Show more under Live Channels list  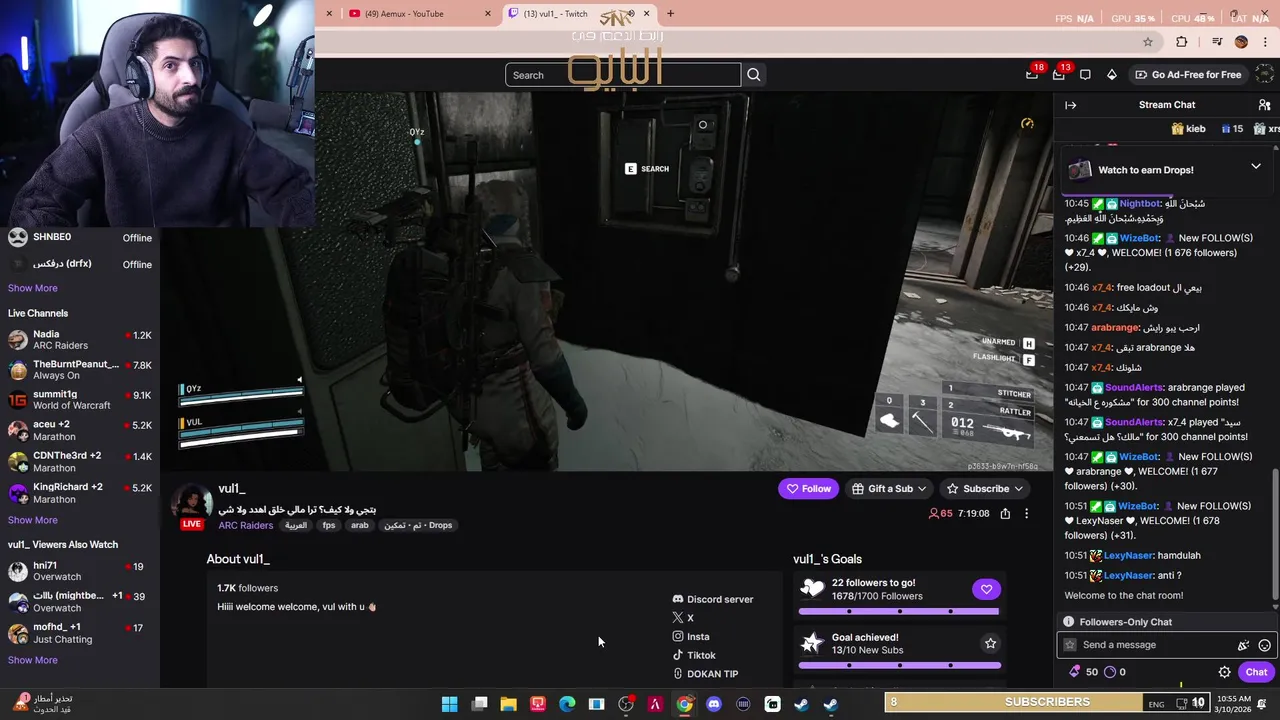32,520
